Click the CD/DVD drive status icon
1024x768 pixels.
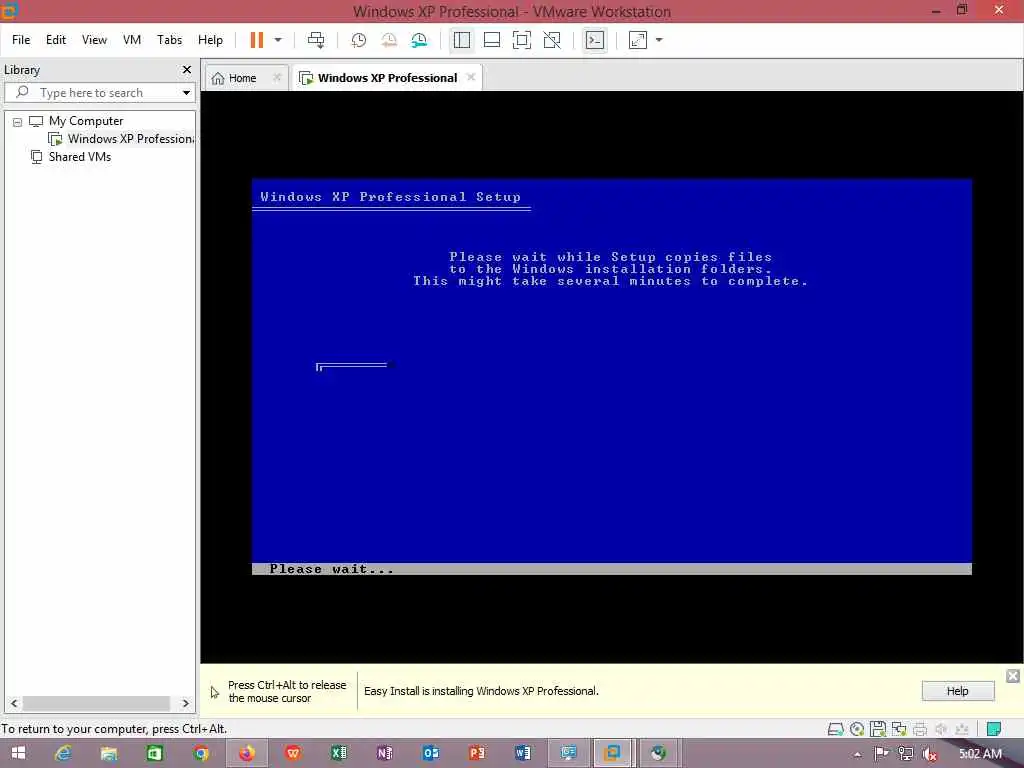(x=857, y=729)
